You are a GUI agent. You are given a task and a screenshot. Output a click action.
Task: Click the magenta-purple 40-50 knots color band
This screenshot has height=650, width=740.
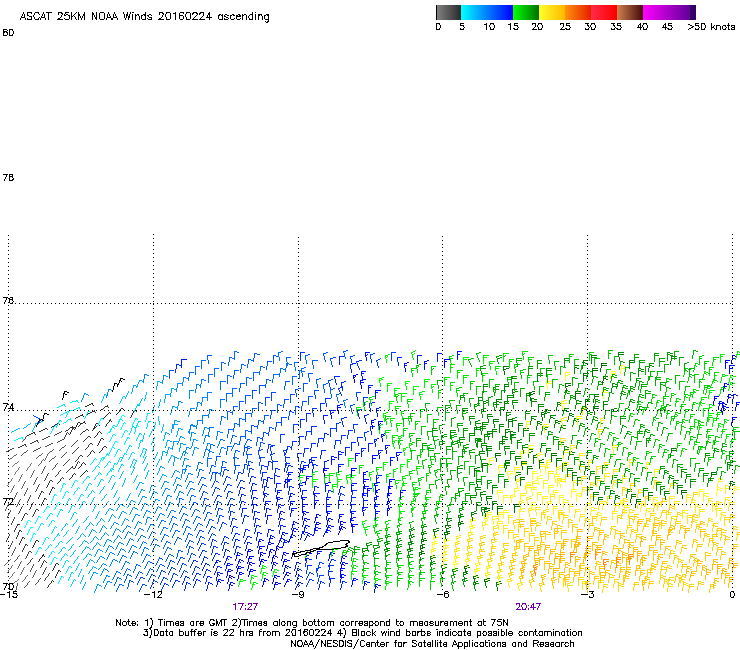click(x=669, y=12)
